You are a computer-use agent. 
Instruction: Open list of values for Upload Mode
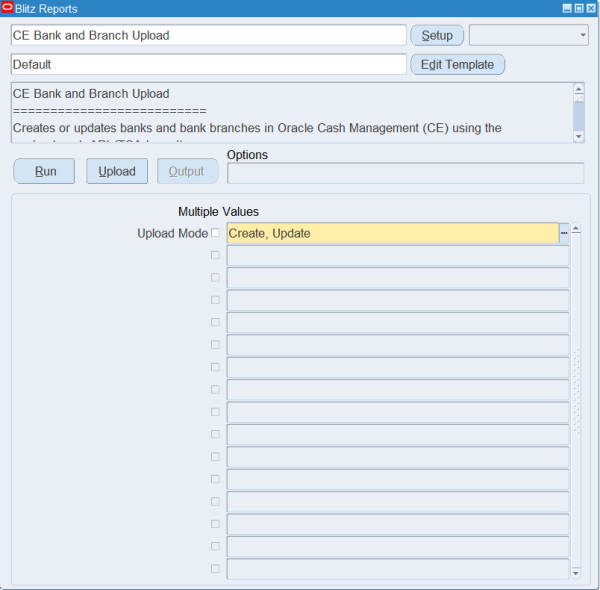point(564,233)
